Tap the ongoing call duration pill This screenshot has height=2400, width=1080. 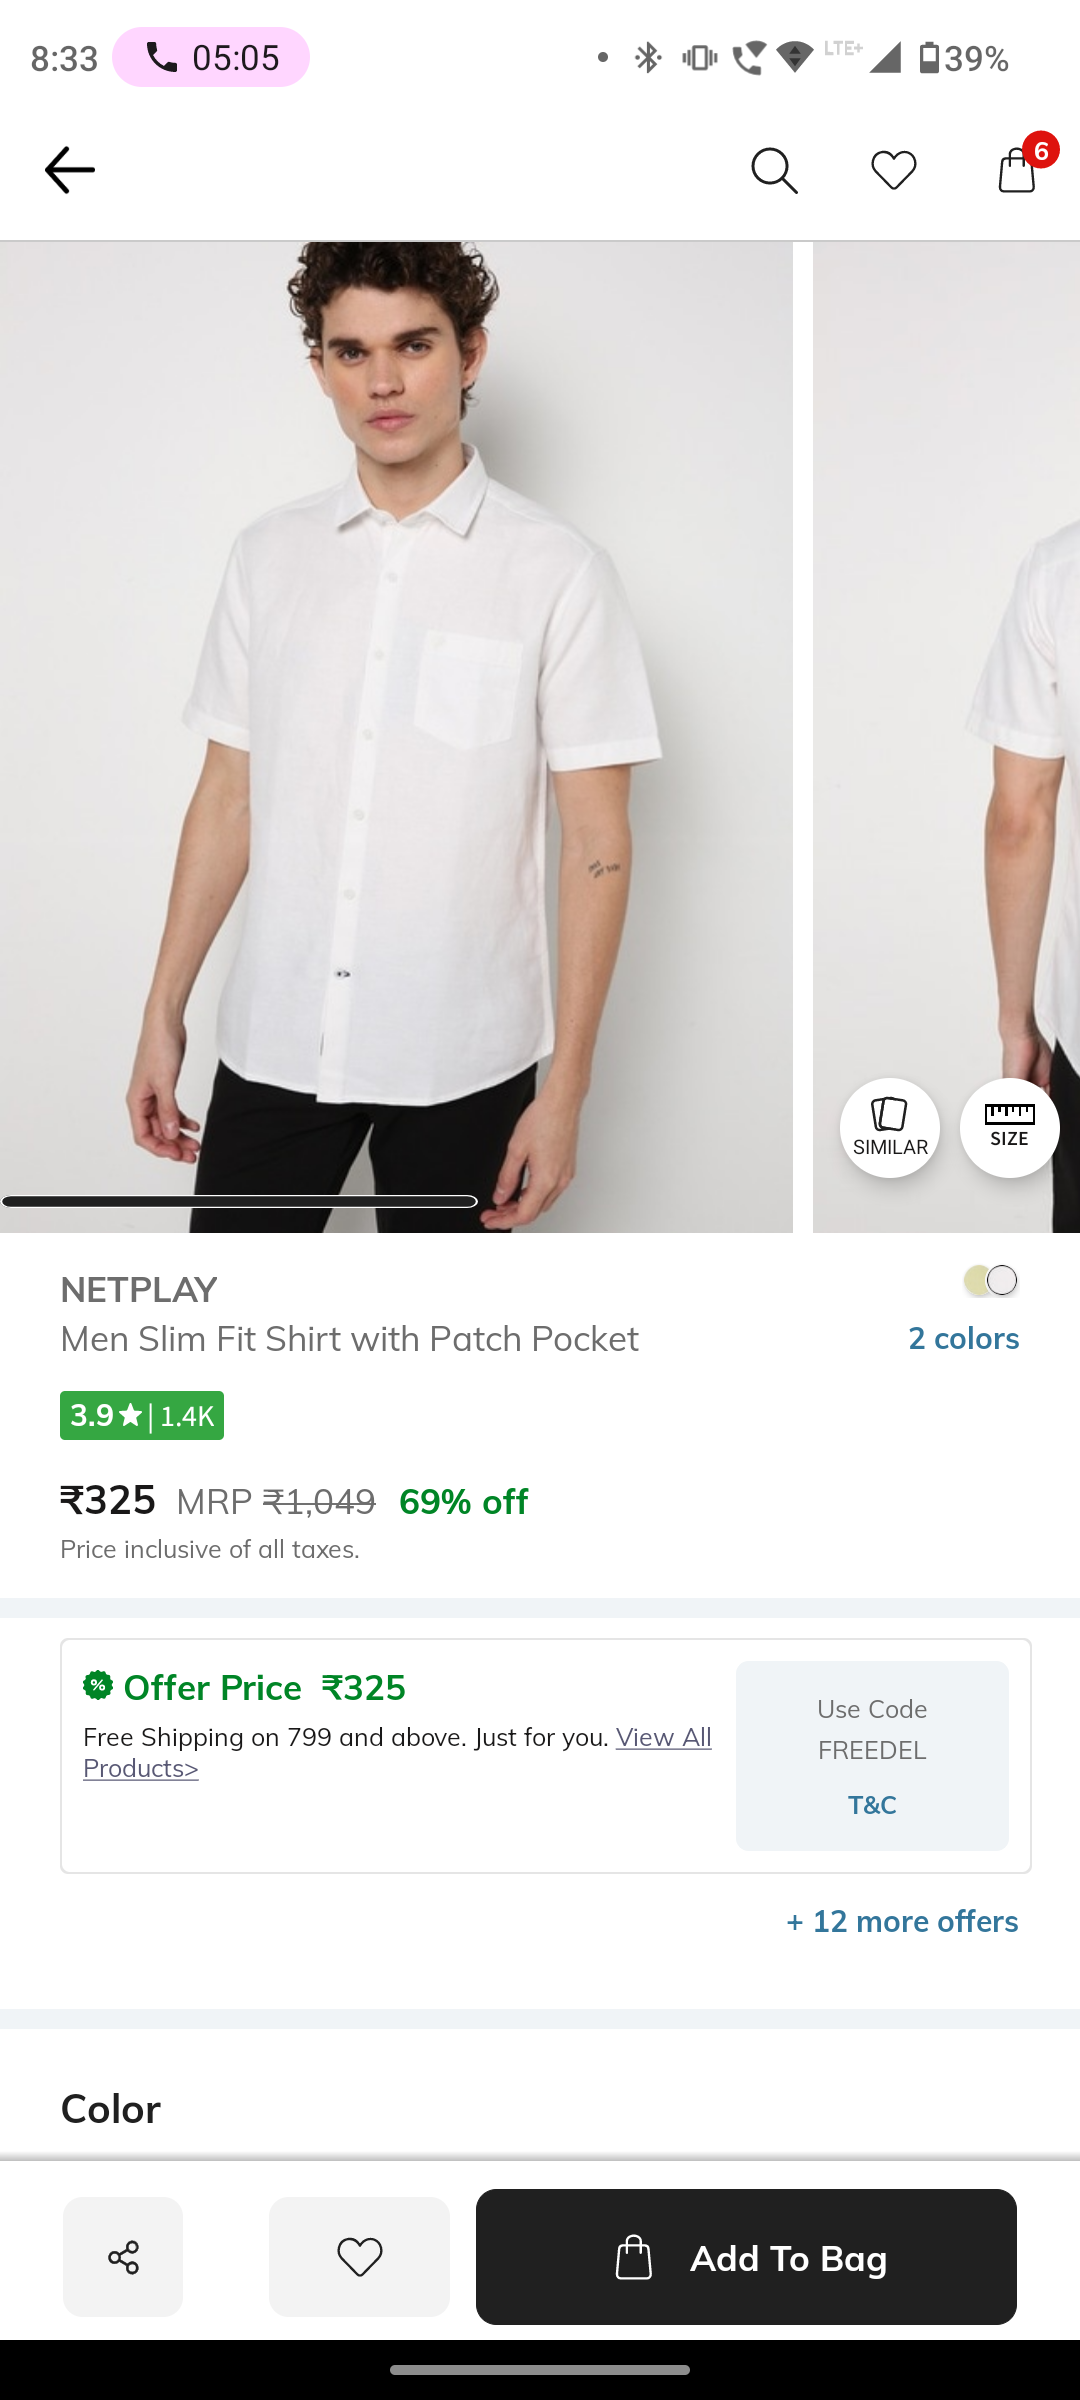tap(211, 57)
